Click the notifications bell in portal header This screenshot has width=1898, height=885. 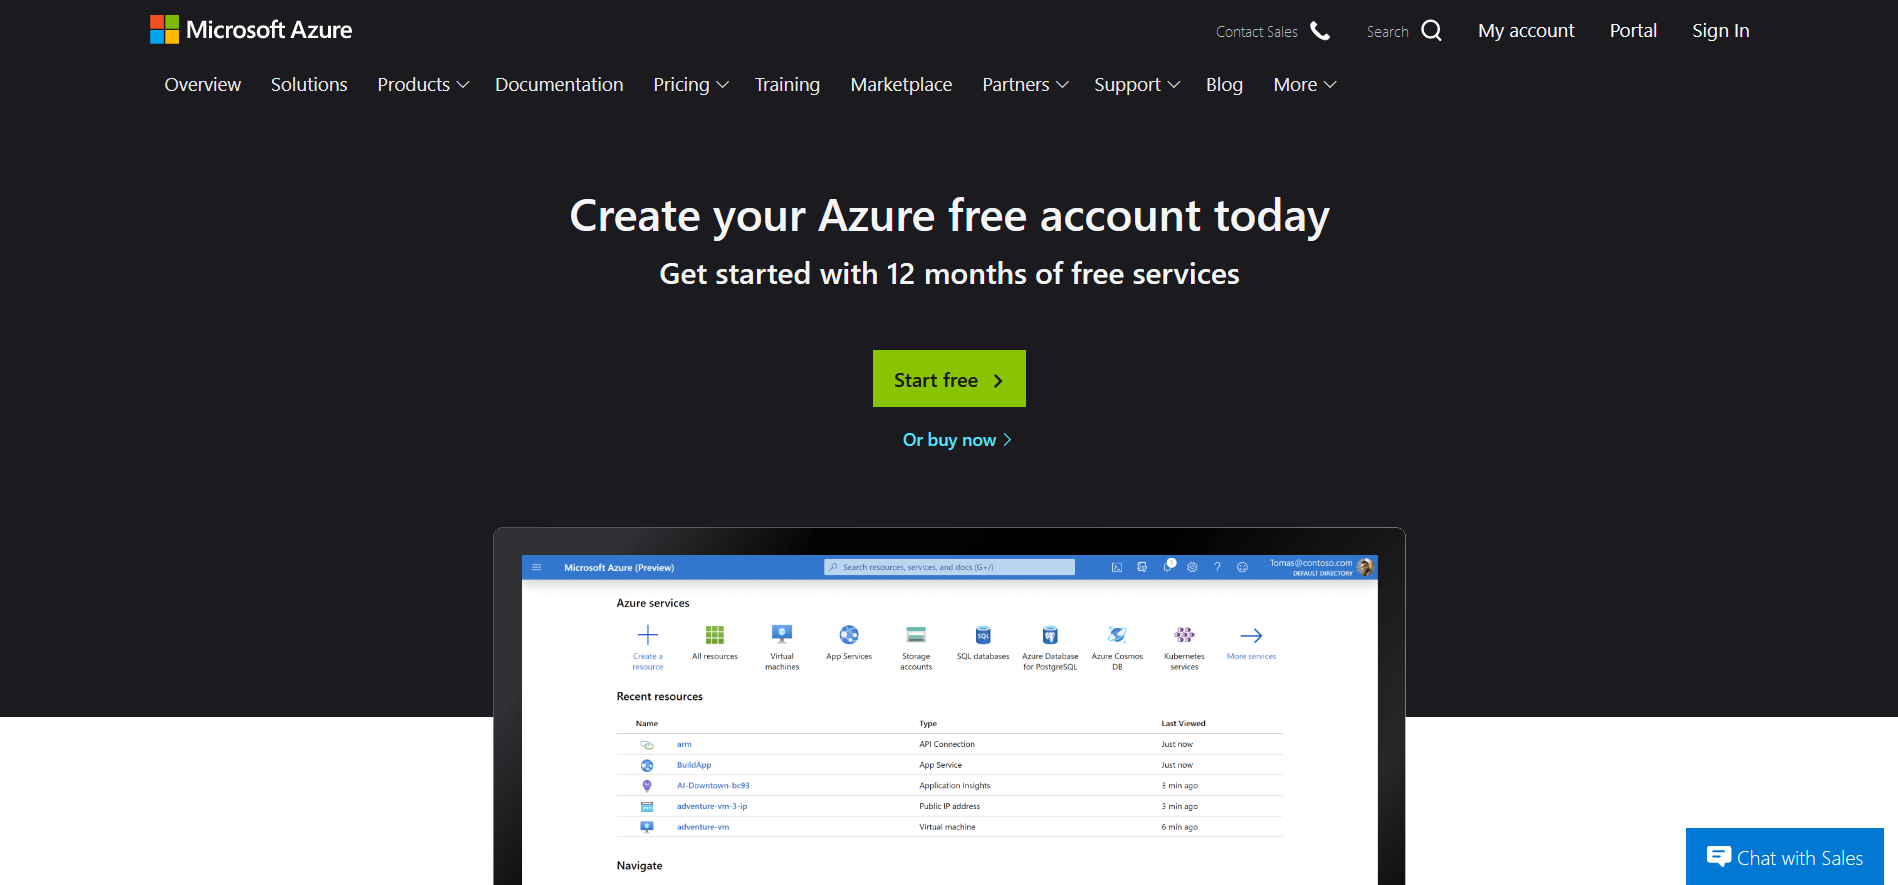[1168, 566]
